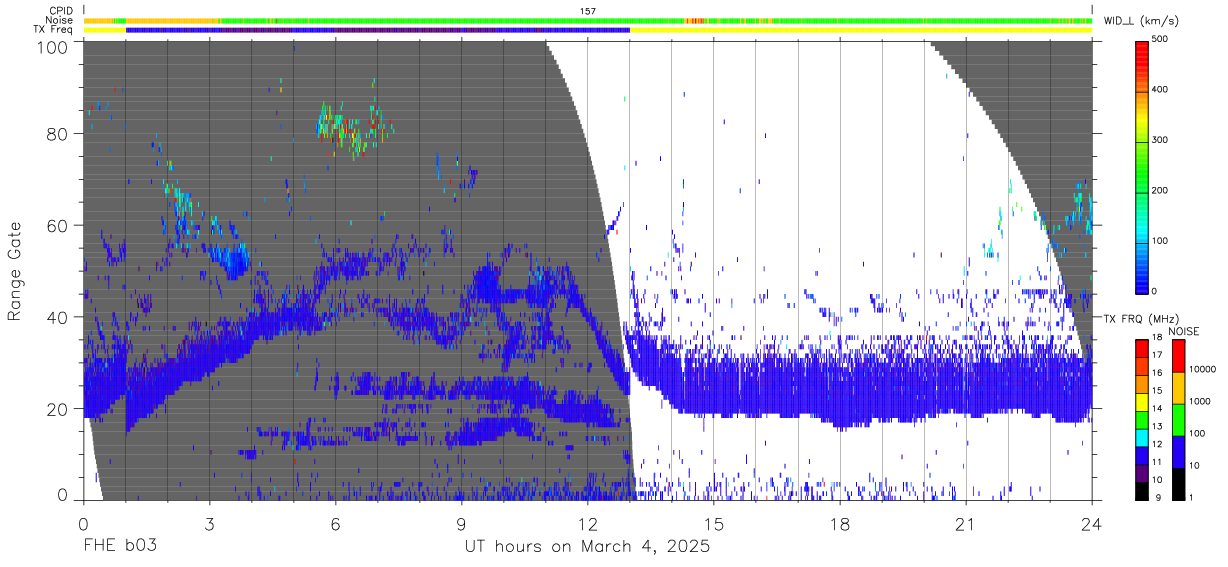Click the noise indicator strip at top
This screenshot has height=567, width=1228.
pos(588,20)
